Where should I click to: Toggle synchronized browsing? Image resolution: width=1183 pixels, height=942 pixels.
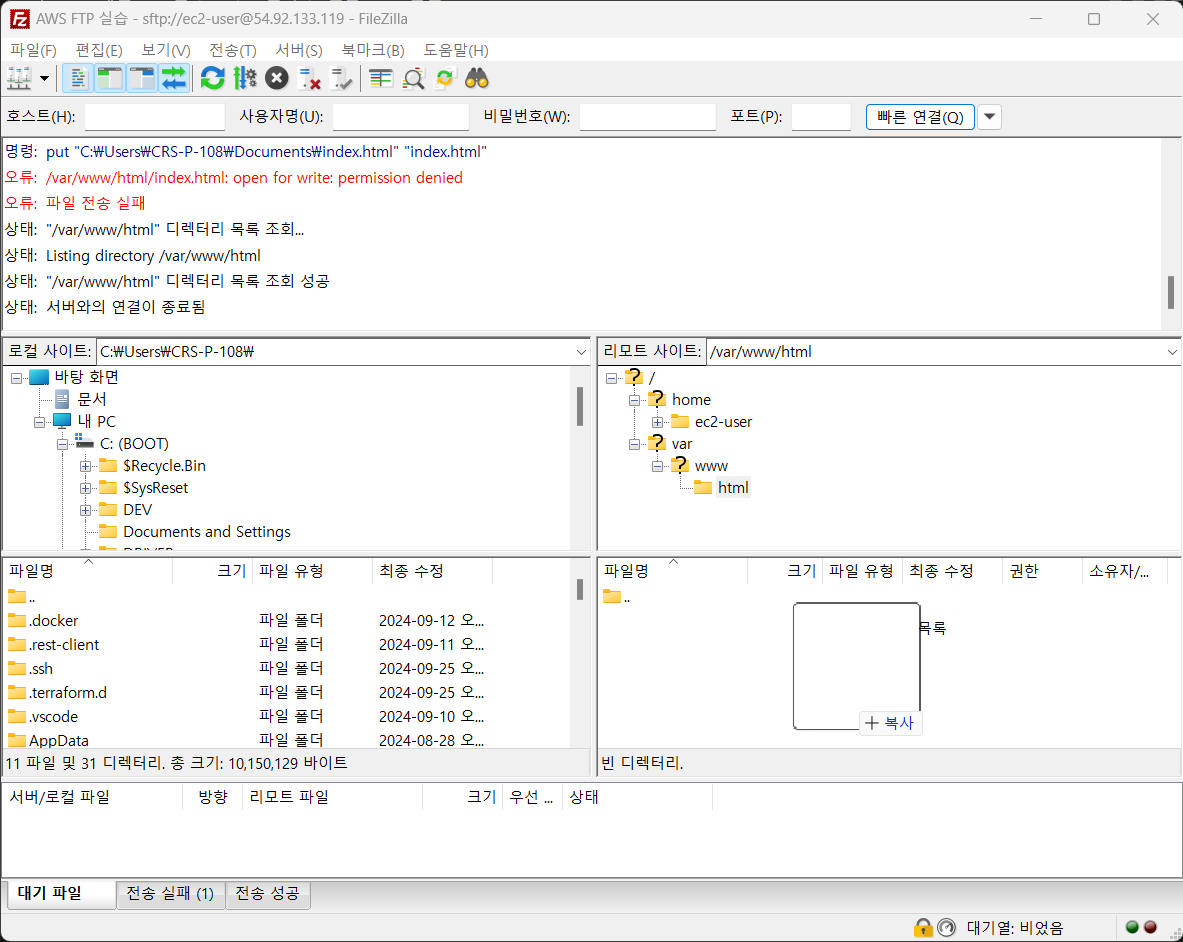pyautogui.click(x=445, y=78)
